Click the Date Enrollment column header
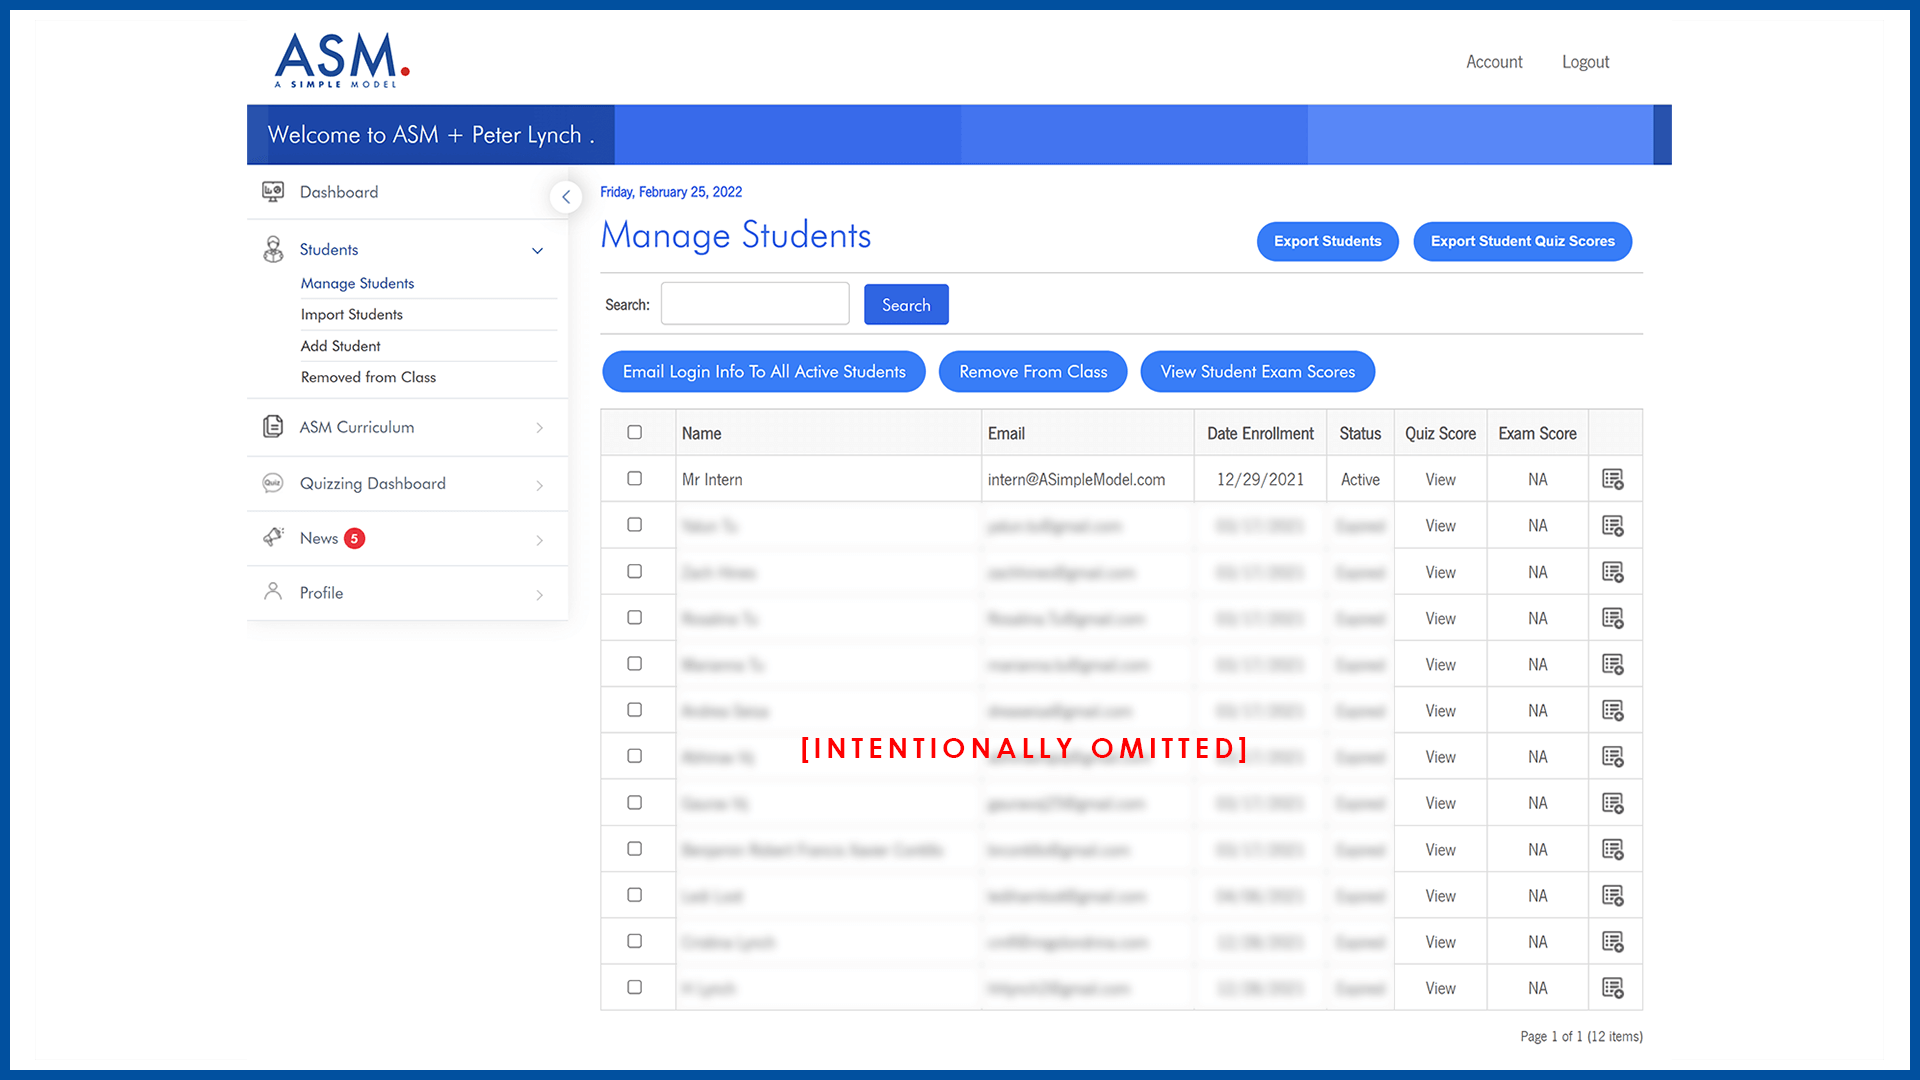This screenshot has height=1080, width=1920. pyautogui.click(x=1260, y=433)
